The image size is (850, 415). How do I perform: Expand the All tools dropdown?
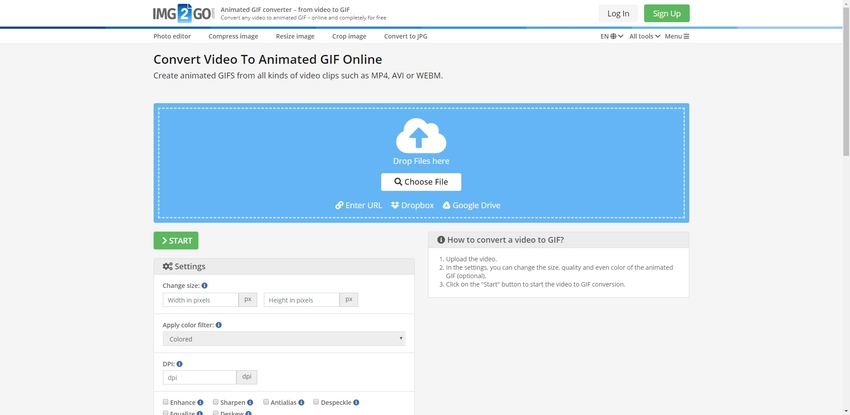[645, 36]
